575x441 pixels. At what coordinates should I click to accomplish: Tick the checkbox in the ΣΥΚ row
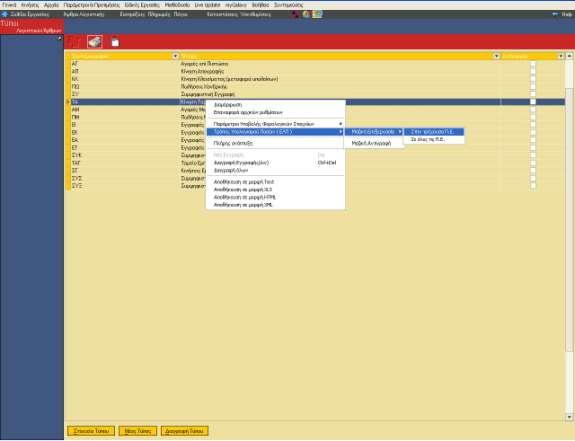533,155
